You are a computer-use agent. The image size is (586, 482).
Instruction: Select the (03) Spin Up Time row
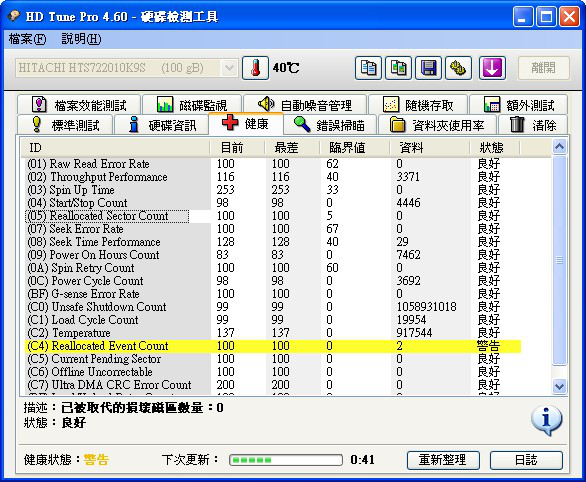point(273,190)
